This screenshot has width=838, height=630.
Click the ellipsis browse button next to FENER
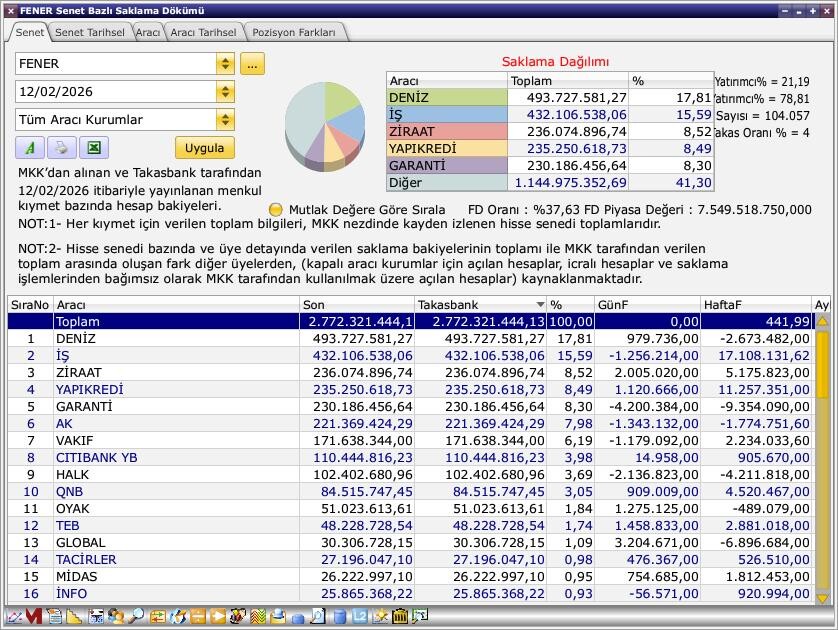tap(252, 64)
